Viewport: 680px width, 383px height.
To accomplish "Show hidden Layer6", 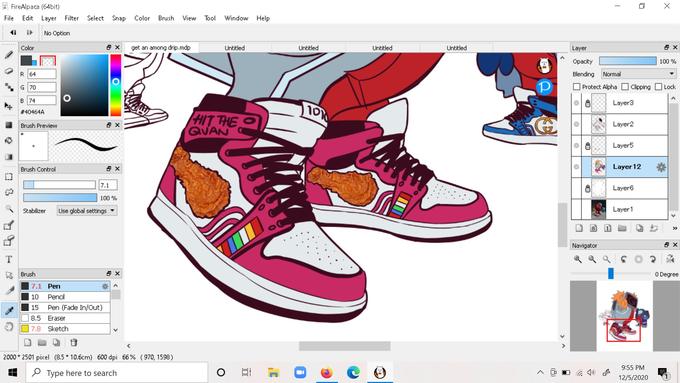I will point(576,188).
